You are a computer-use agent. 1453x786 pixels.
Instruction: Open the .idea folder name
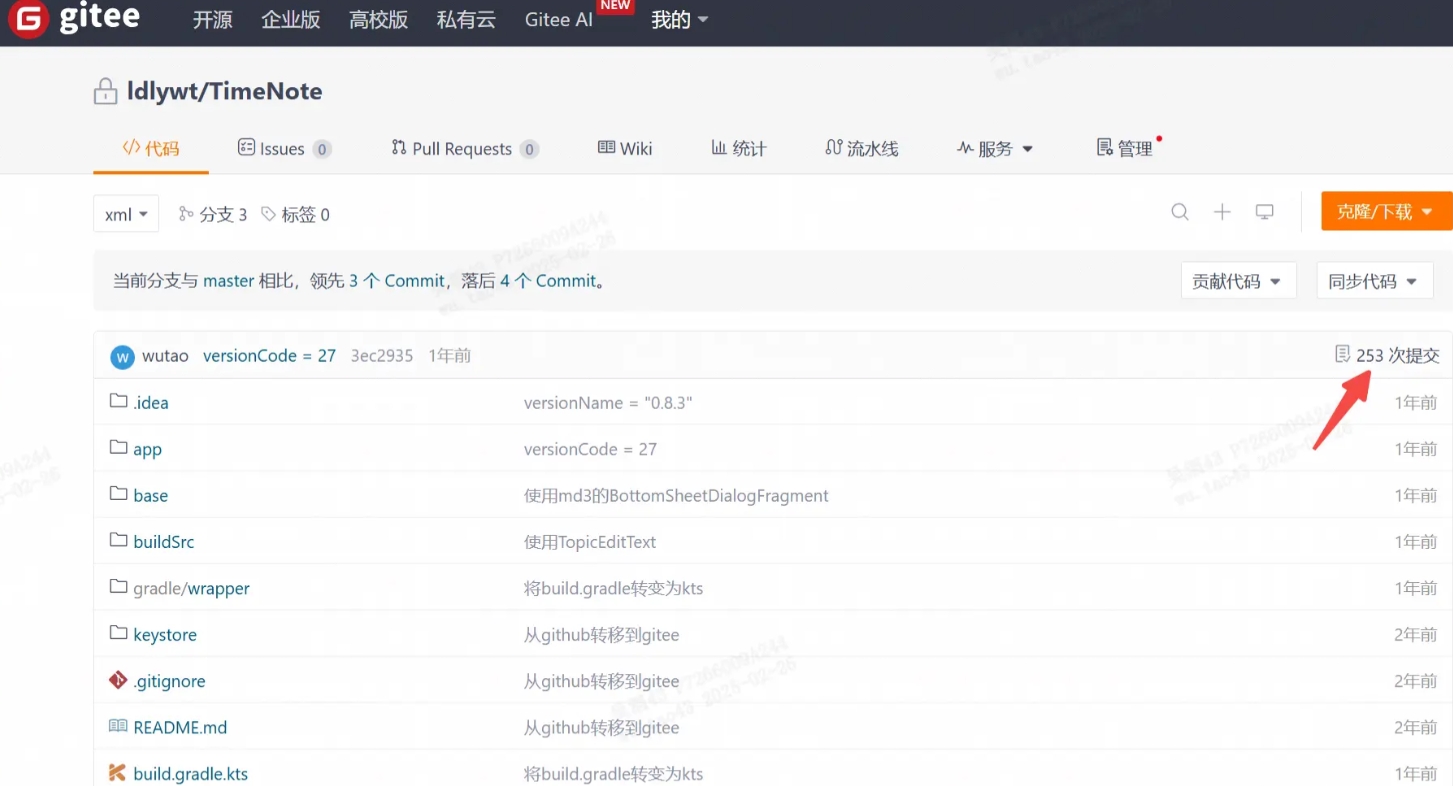[151, 403]
